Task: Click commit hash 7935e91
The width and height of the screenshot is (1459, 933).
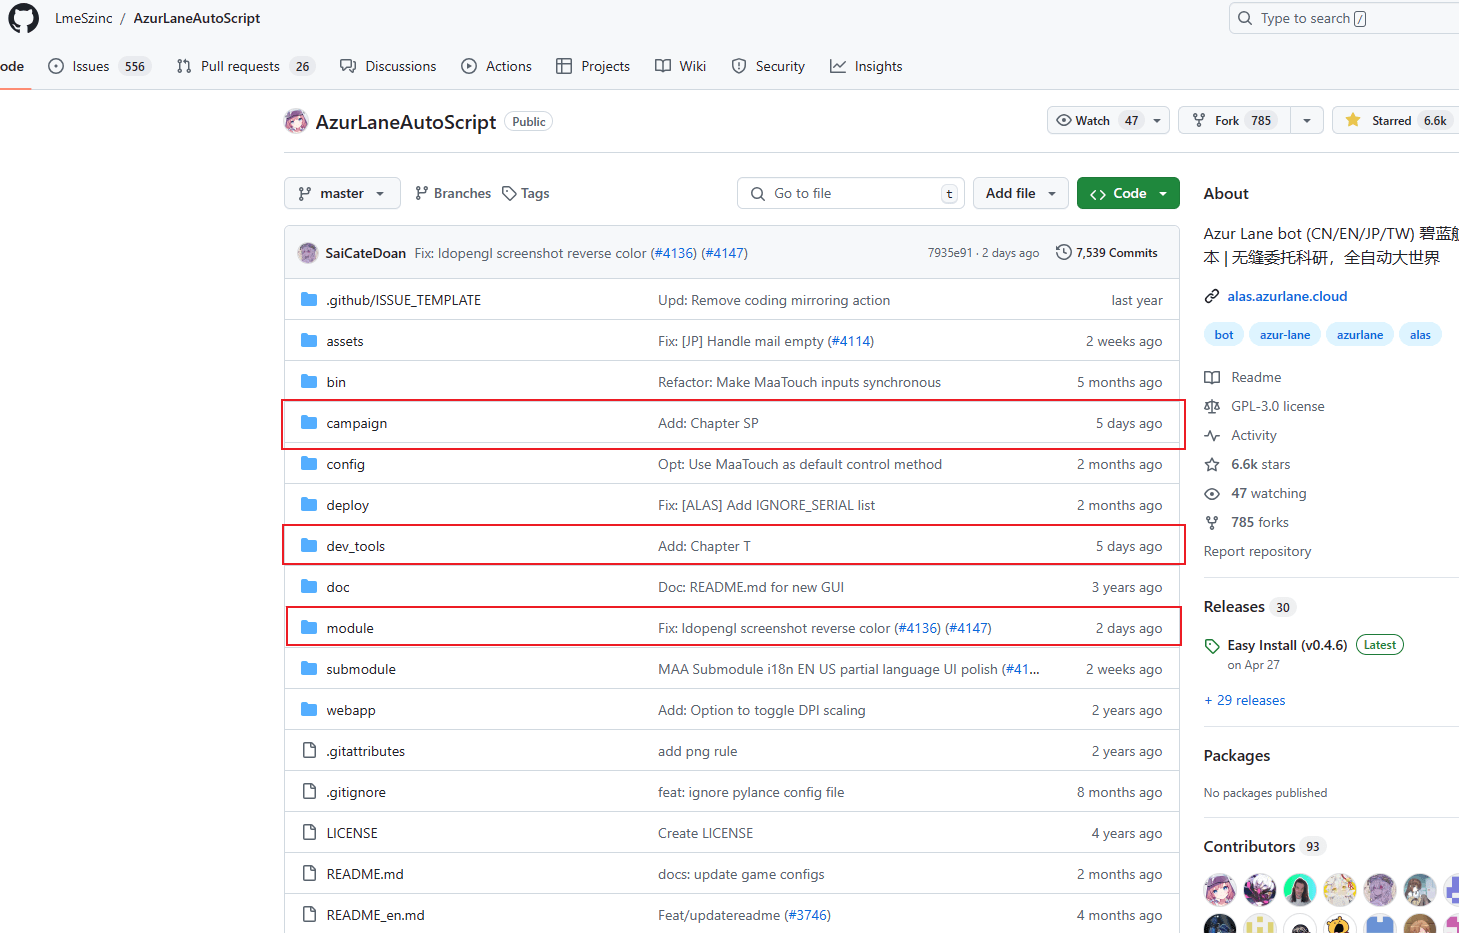Action: (950, 253)
